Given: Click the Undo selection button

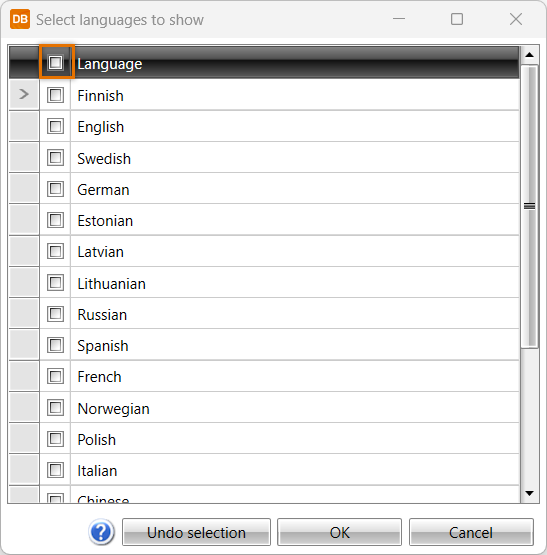Looking at the screenshot, I should (x=196, y=532).
